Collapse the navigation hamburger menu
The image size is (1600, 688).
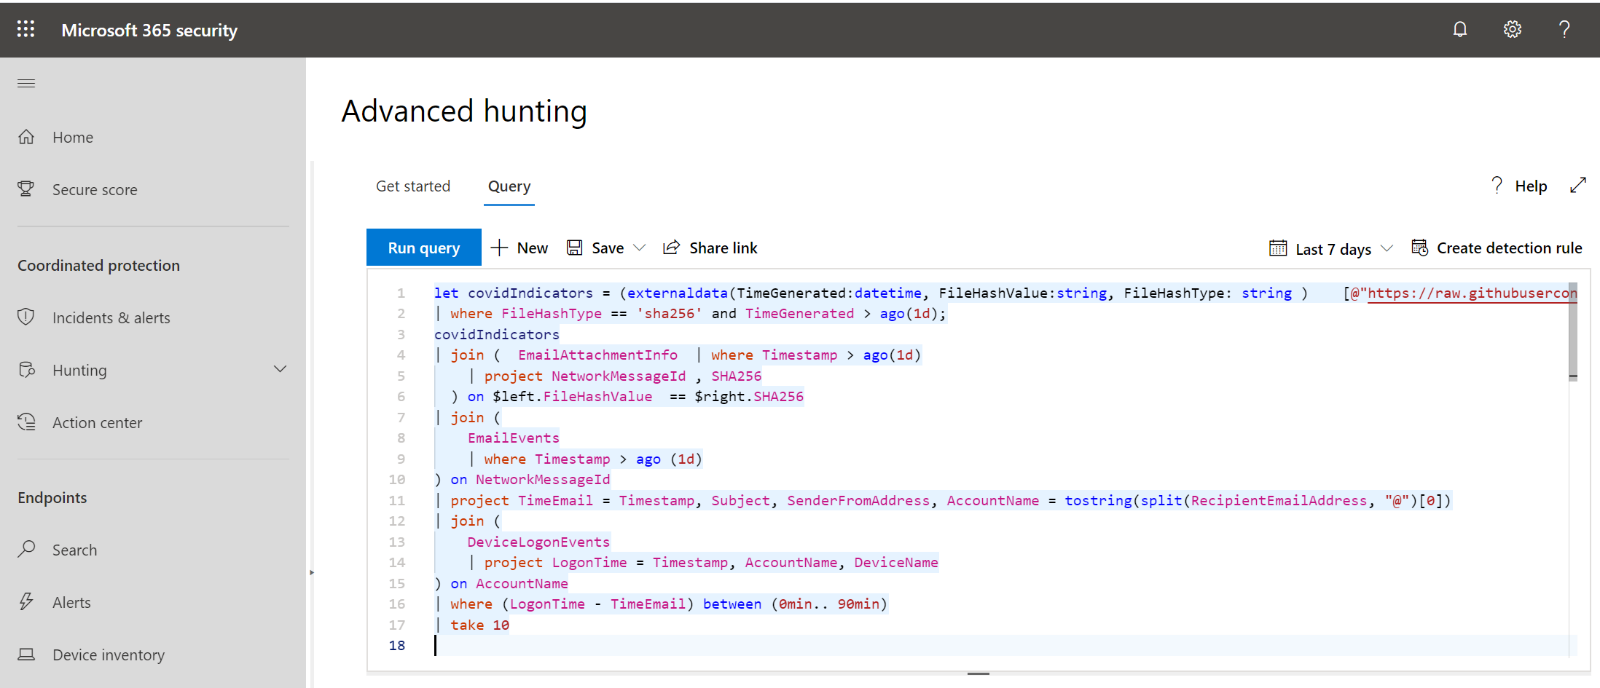coord(27,83)
